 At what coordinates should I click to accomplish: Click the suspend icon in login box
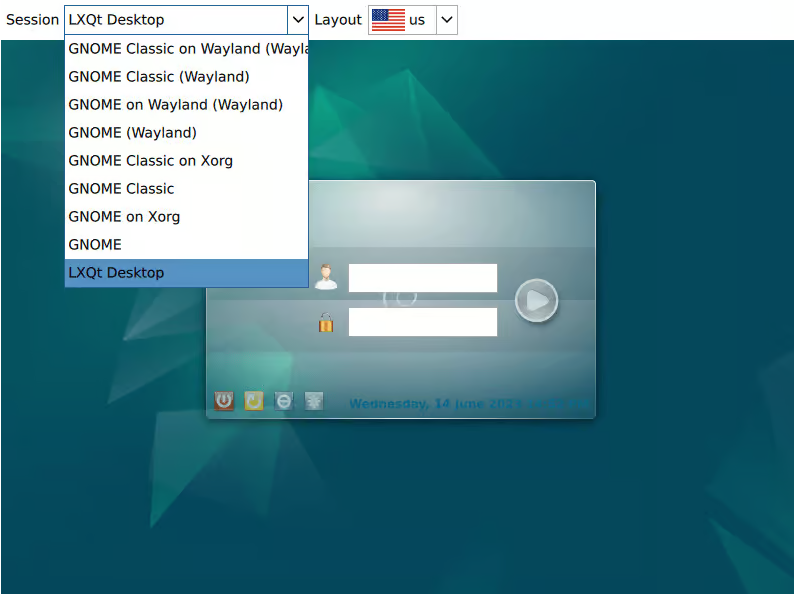(284, 401)
